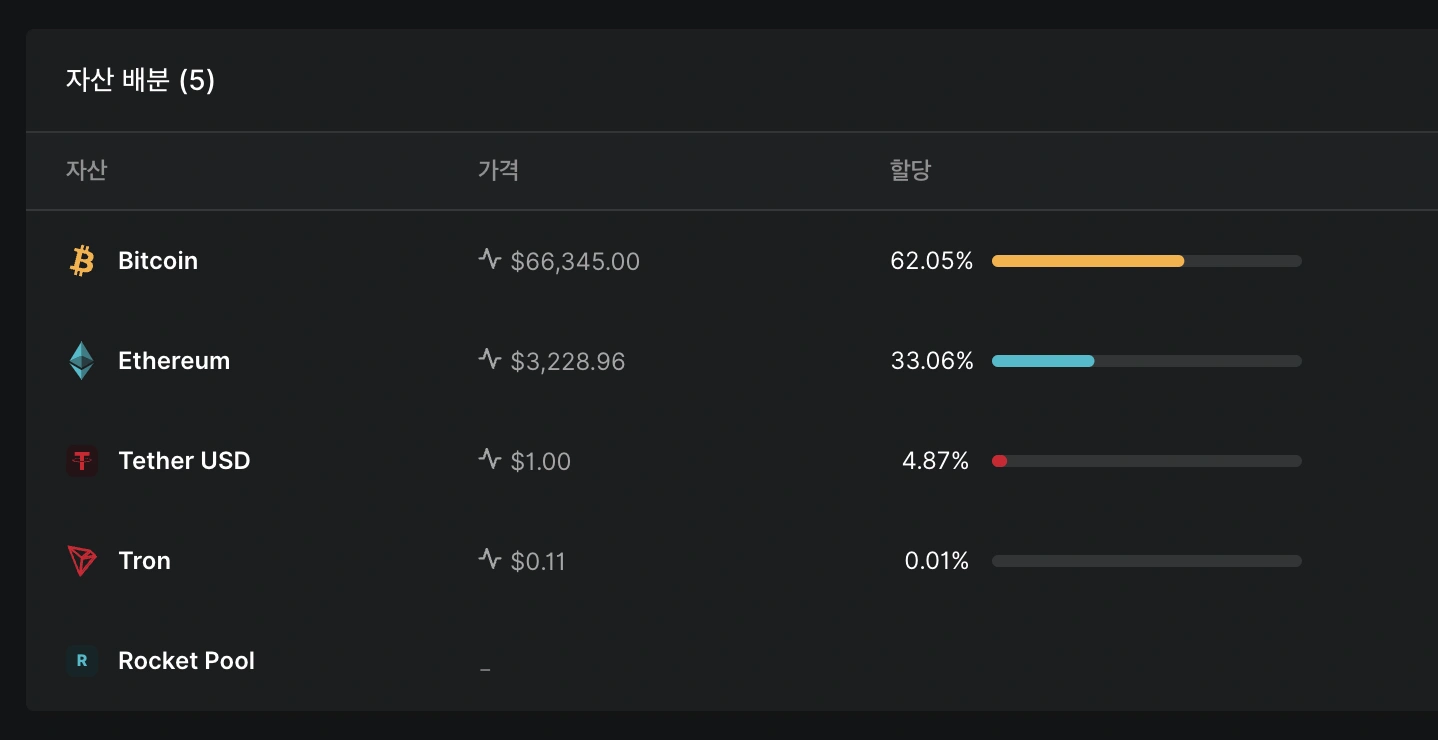Click the 자산 배분 (5) heading
1438x740 pixels.
tap(140, 80)
